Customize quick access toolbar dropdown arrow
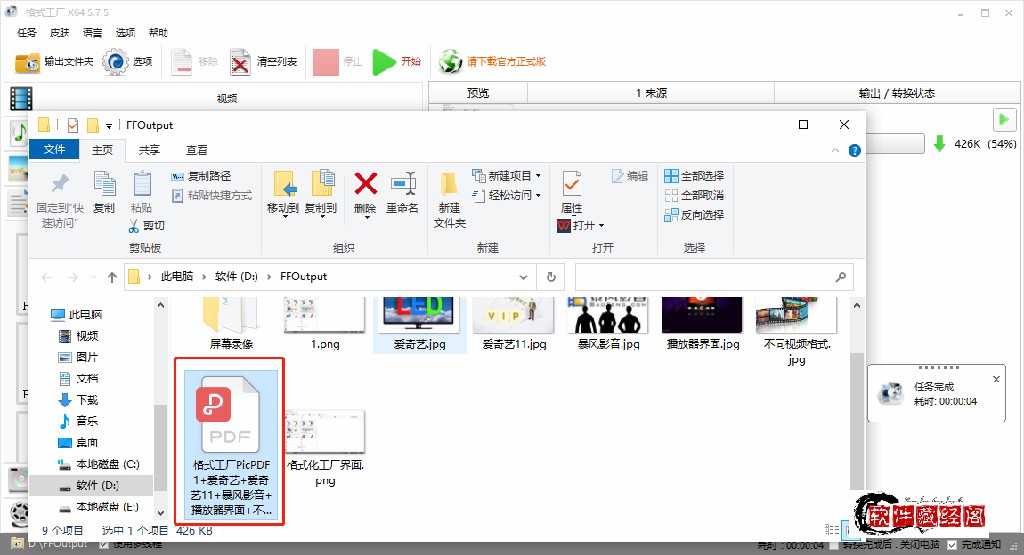 click(108, 125)
